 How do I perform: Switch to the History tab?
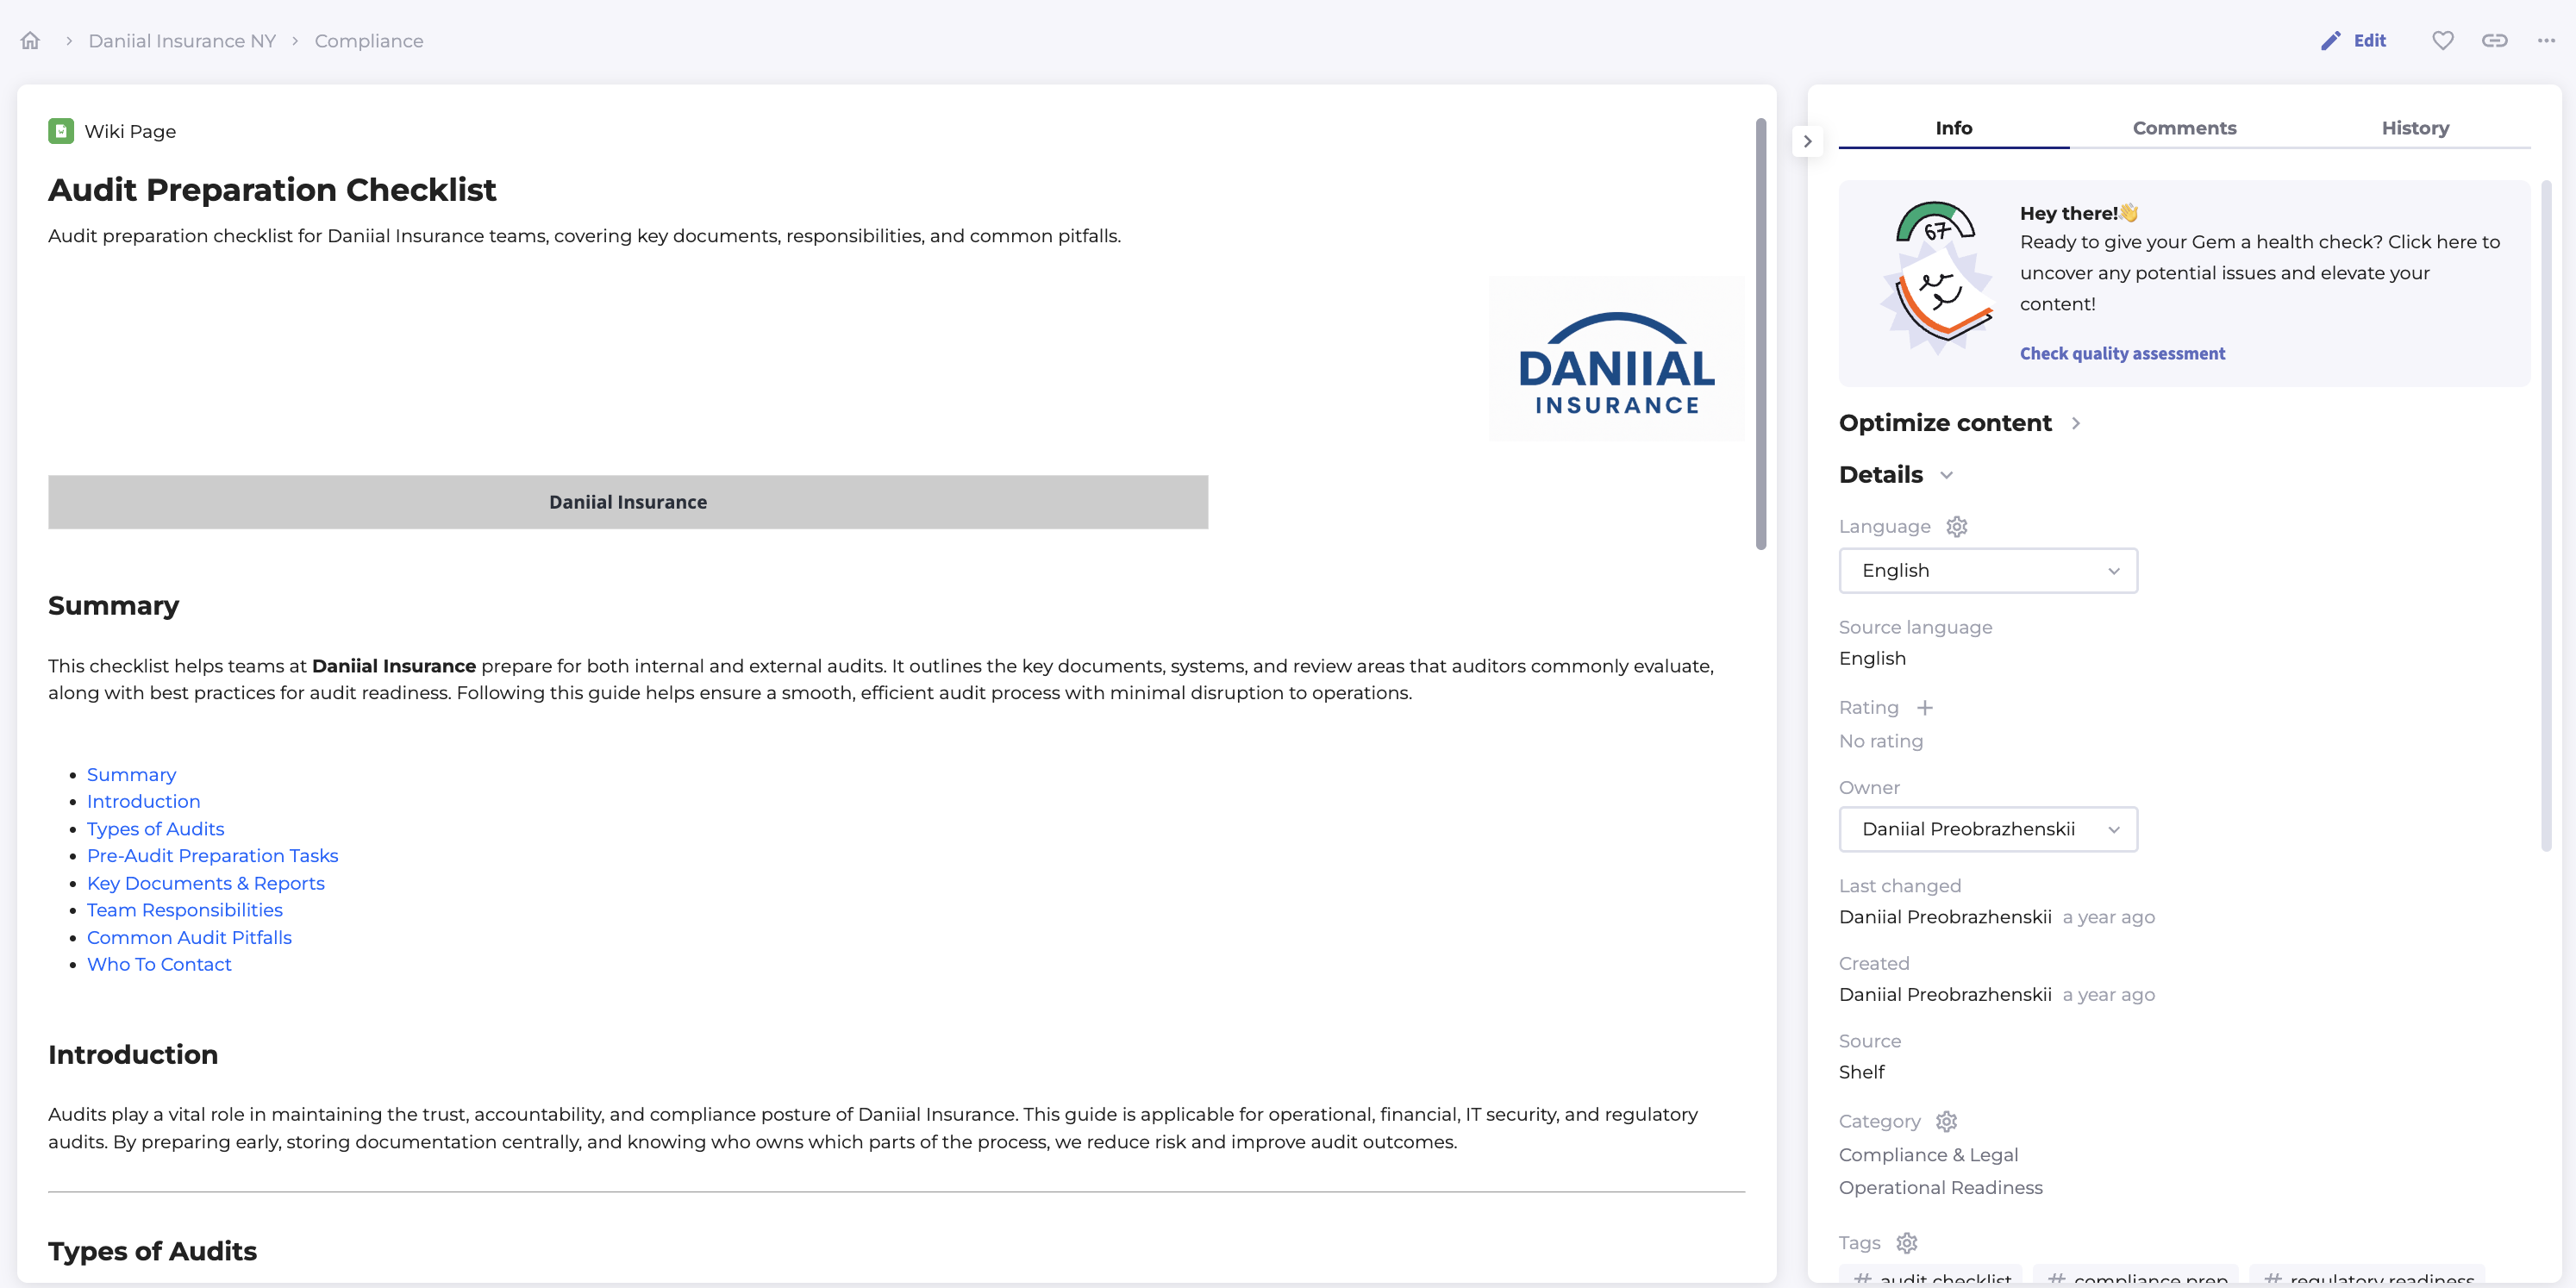point(2414,128)
